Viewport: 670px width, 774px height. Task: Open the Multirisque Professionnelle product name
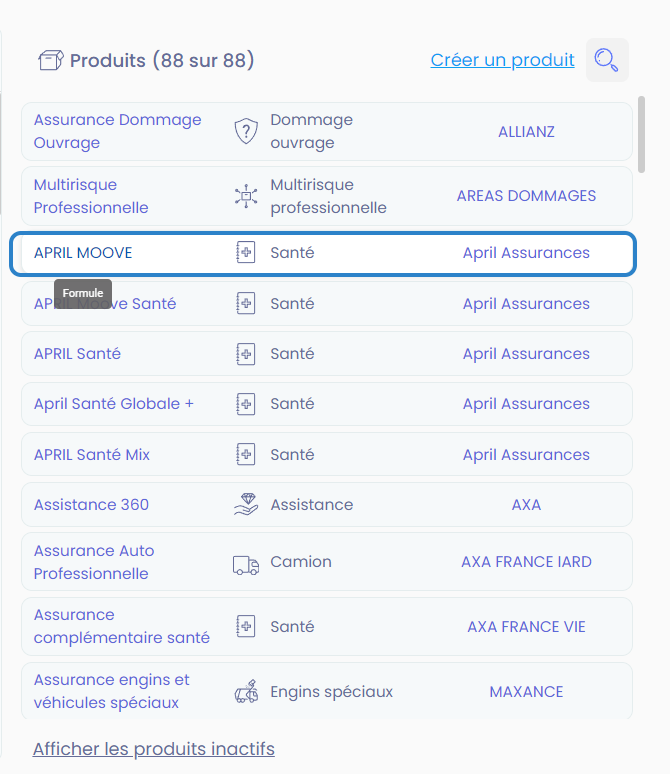91,196
